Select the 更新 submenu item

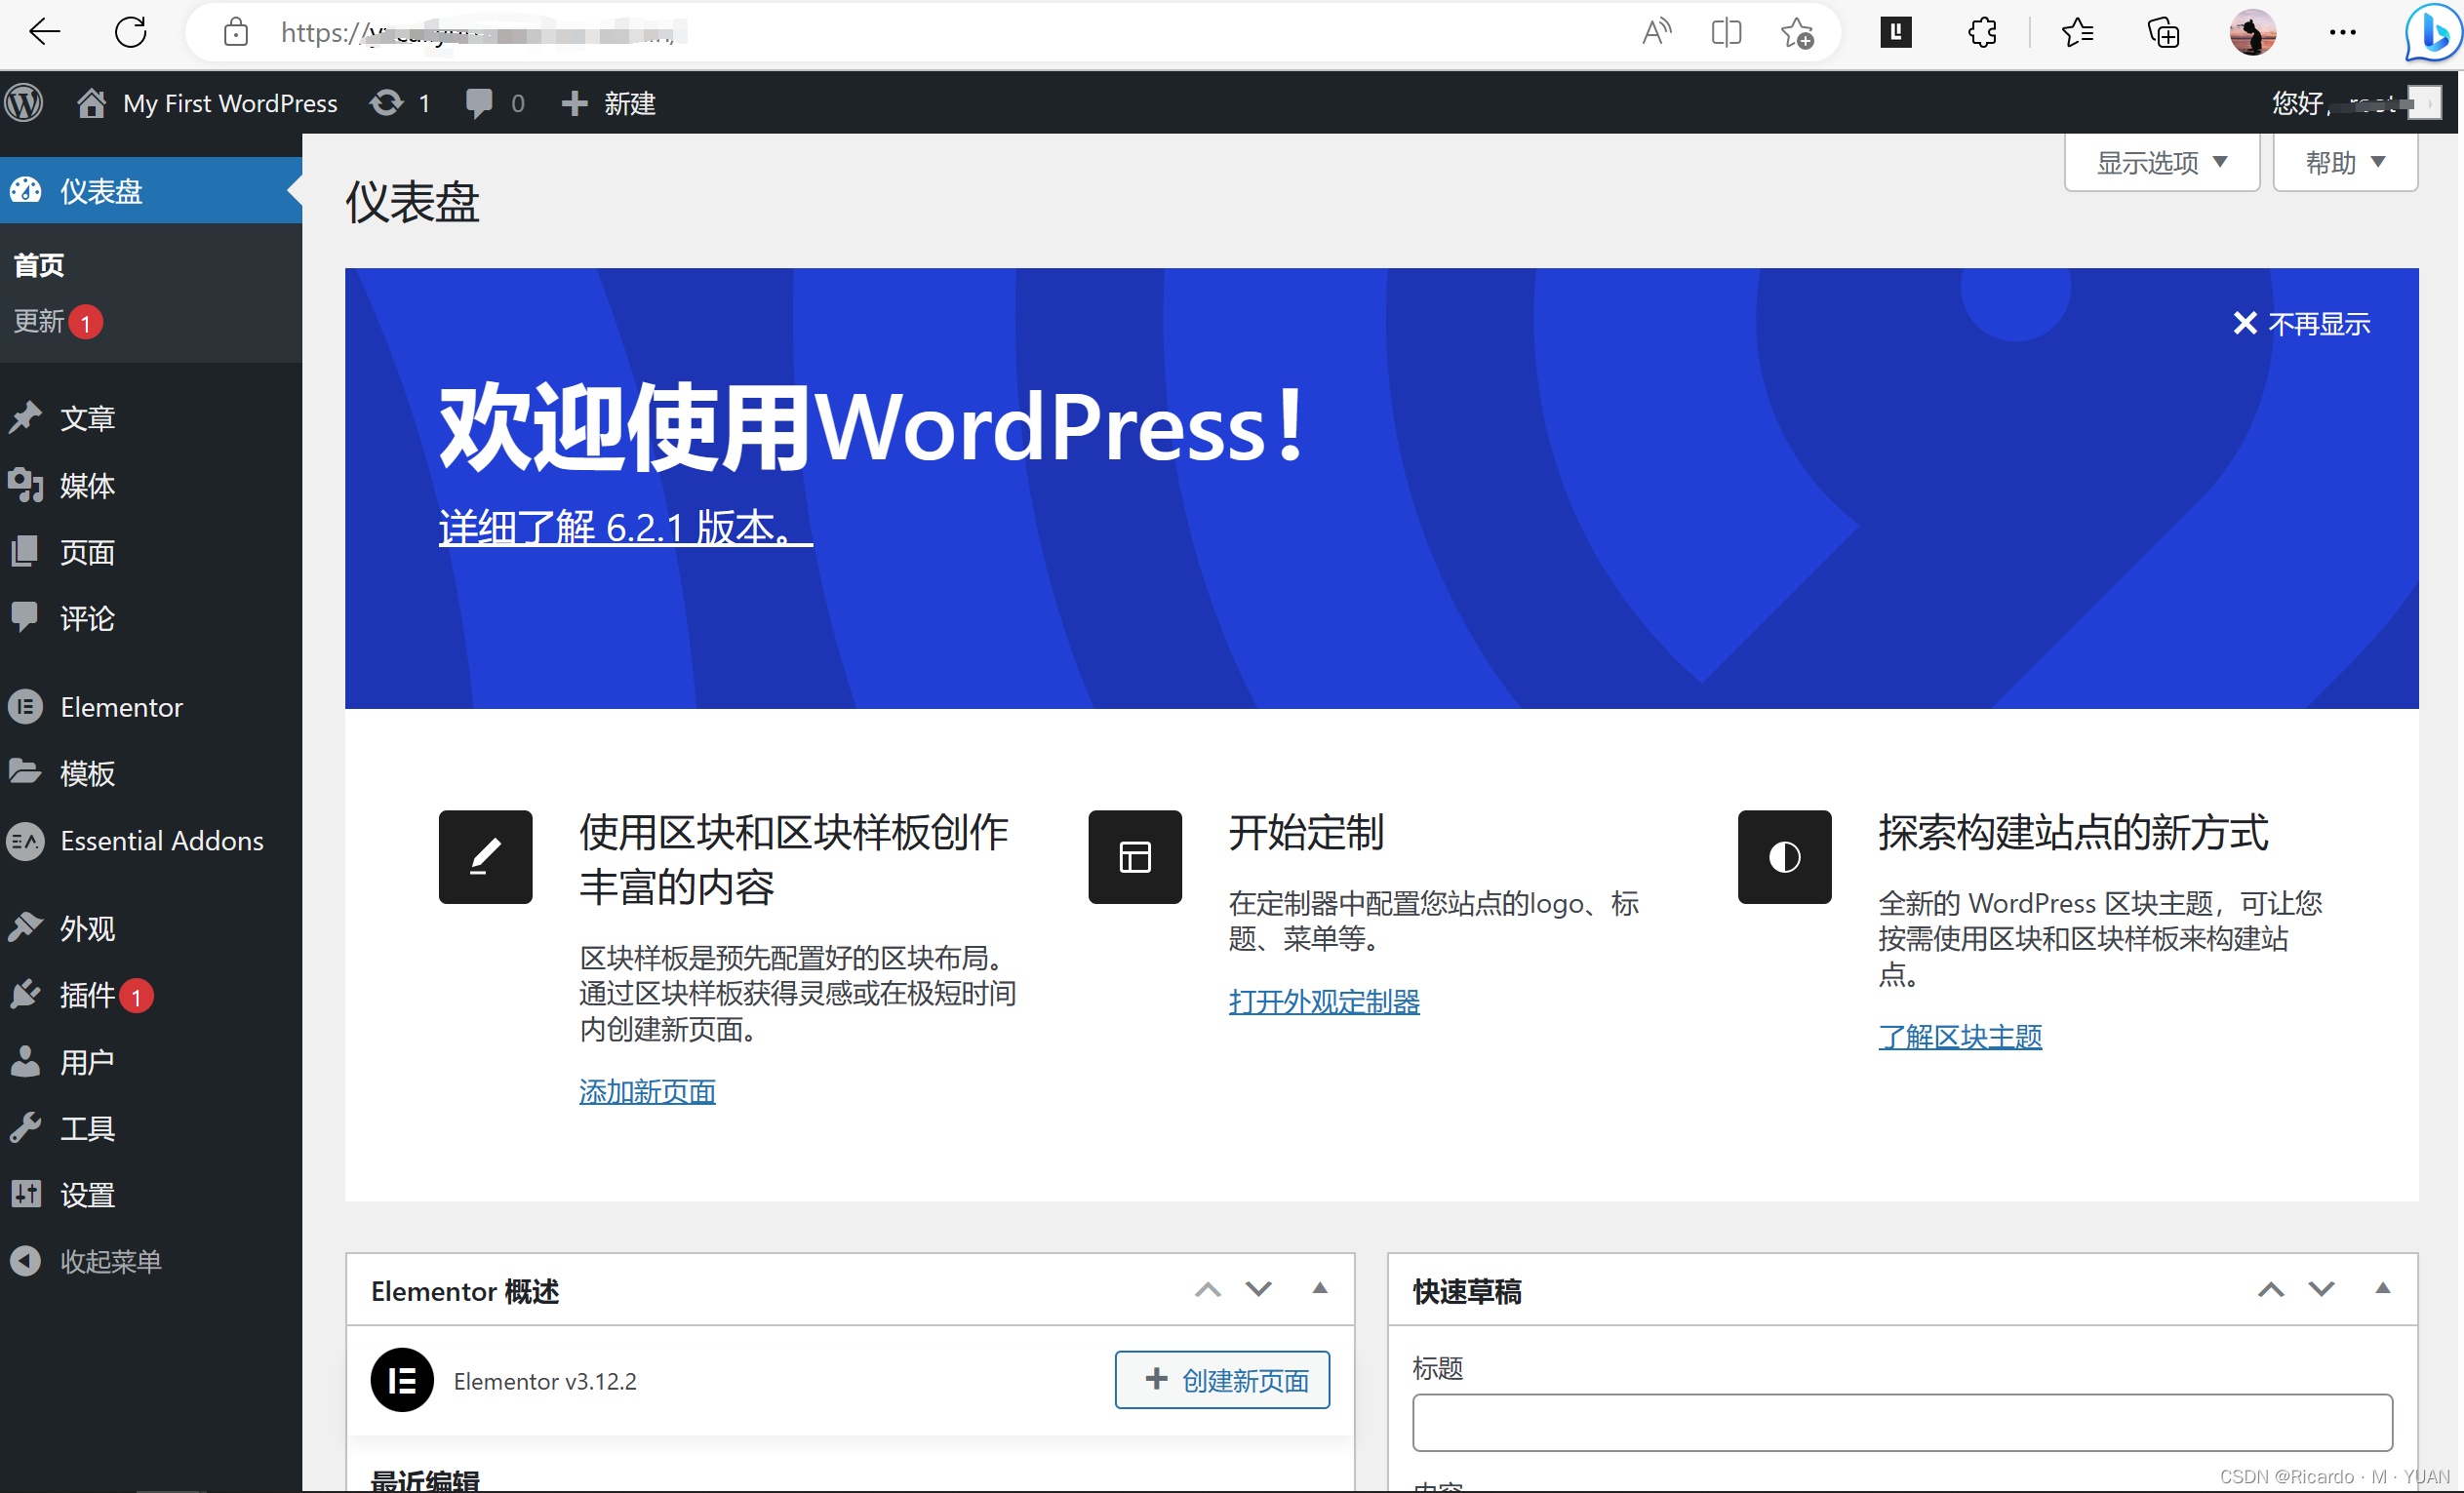tap(40, 321)
